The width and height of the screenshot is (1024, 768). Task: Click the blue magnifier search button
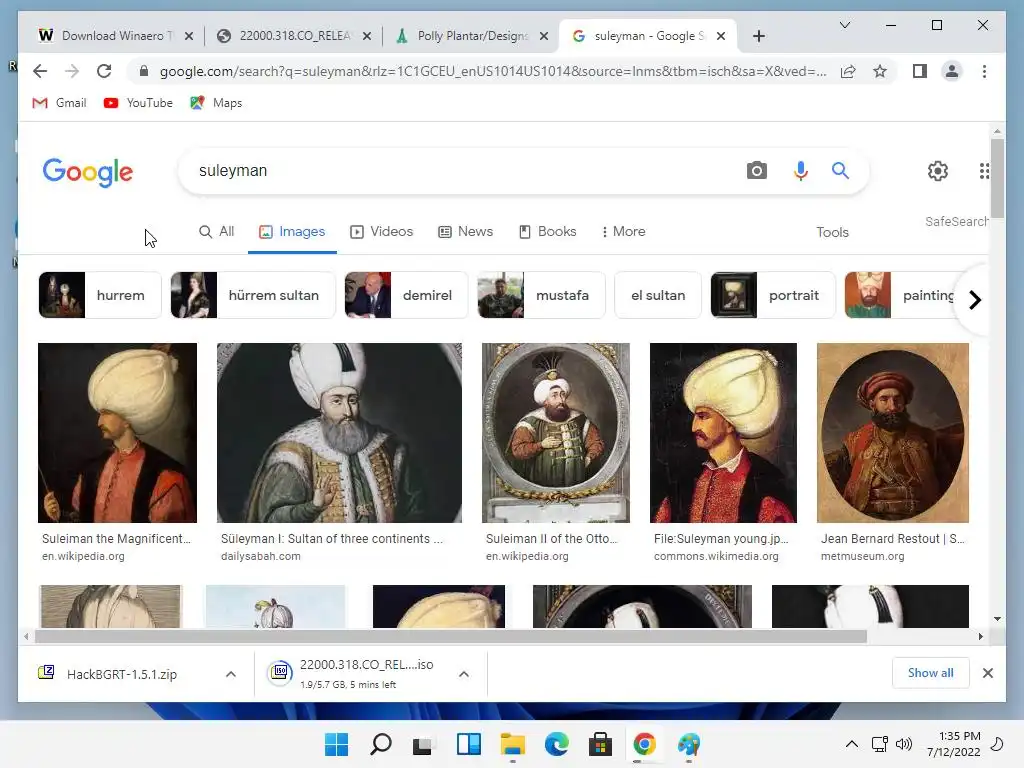click(840, 170)
